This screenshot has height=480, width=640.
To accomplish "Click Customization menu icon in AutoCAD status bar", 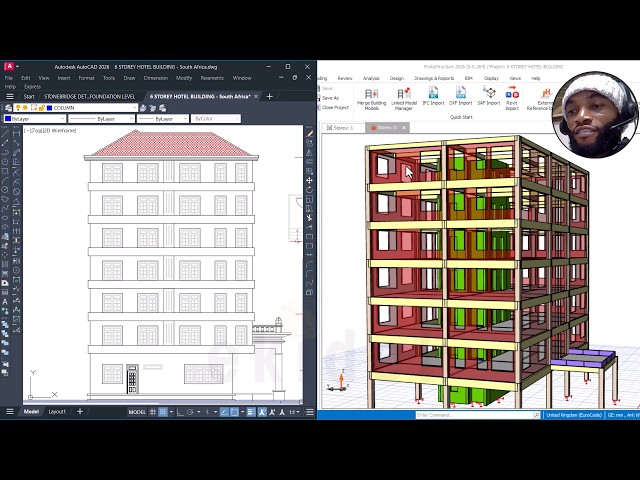I will [310, 412].
